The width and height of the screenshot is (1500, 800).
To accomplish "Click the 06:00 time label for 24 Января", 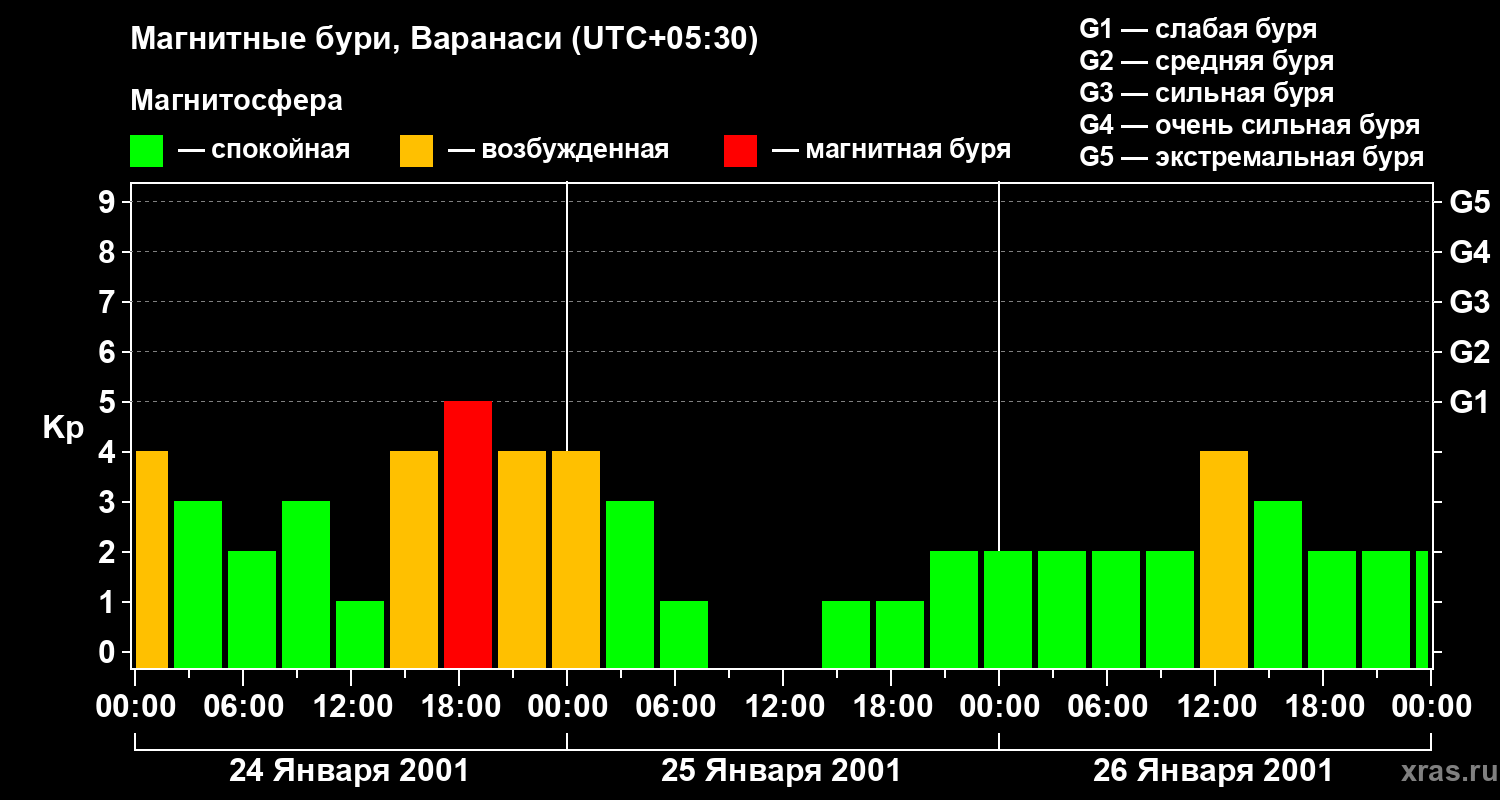I will coord(243,706).
